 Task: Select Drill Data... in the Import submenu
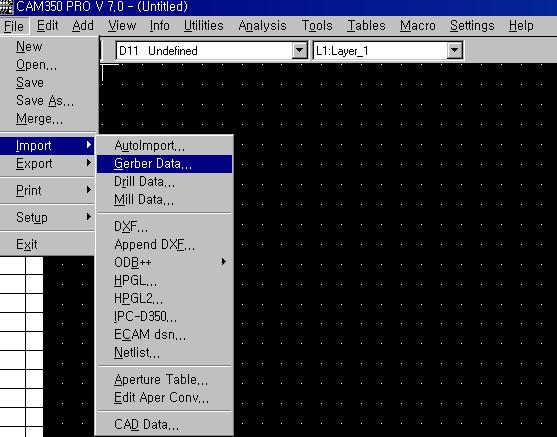(x=164, y=182)
